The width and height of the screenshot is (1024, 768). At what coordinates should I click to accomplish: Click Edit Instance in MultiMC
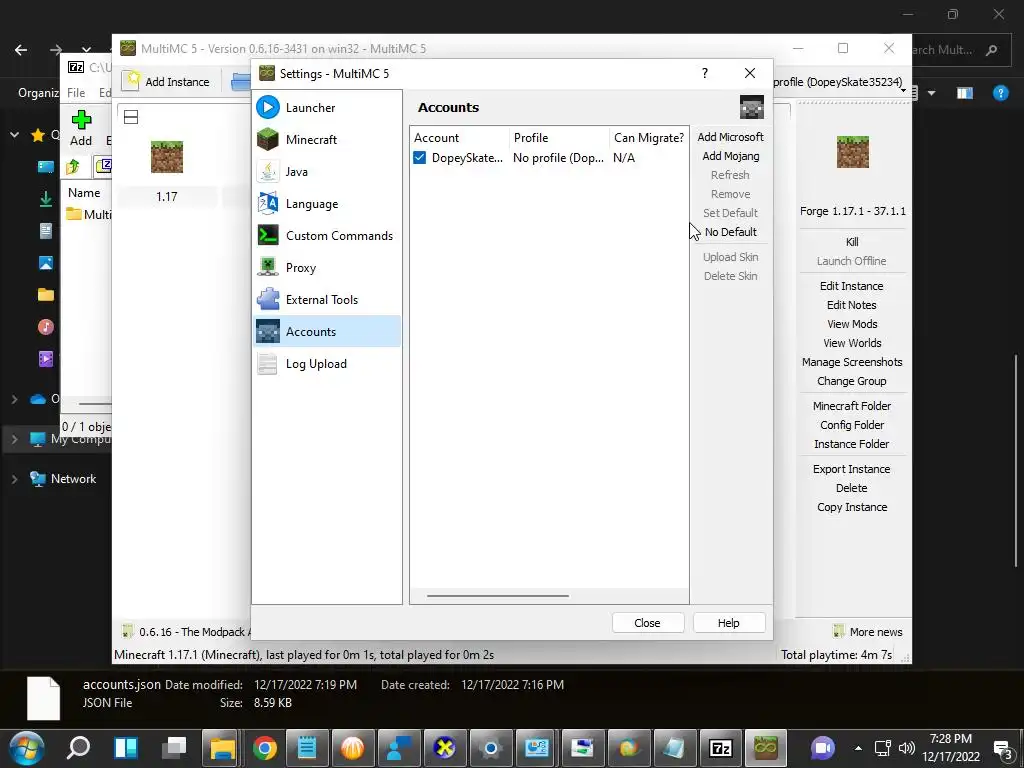click(852, 286)
